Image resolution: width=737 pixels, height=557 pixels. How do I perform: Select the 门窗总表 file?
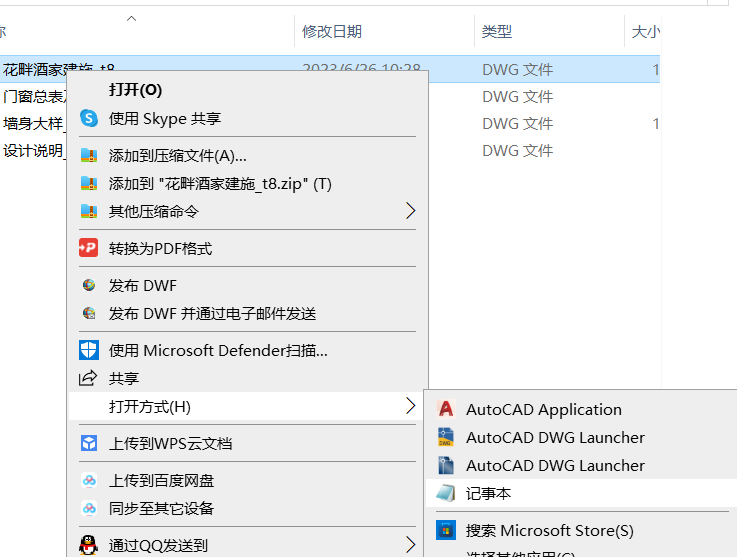33,96
